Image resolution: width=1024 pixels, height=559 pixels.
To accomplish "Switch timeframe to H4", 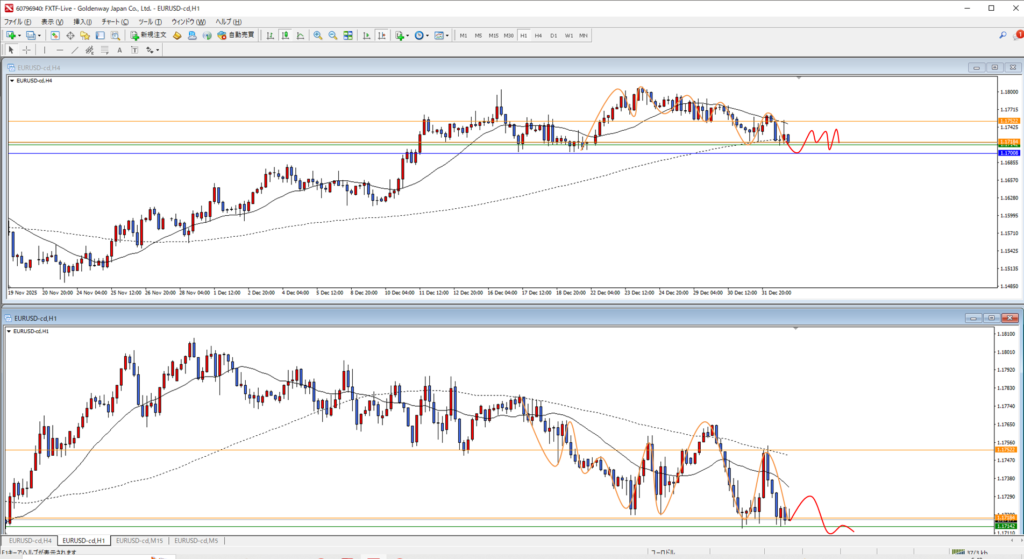I will point(538,35).
